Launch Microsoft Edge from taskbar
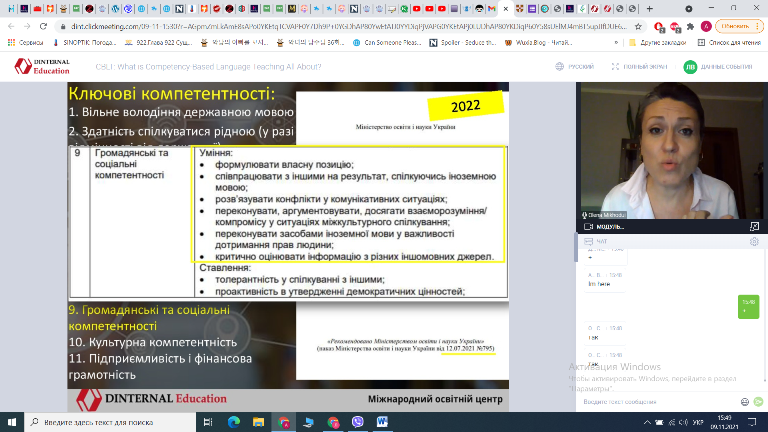The height and width of the screenshot is (432, 768). tap(234, 422)
